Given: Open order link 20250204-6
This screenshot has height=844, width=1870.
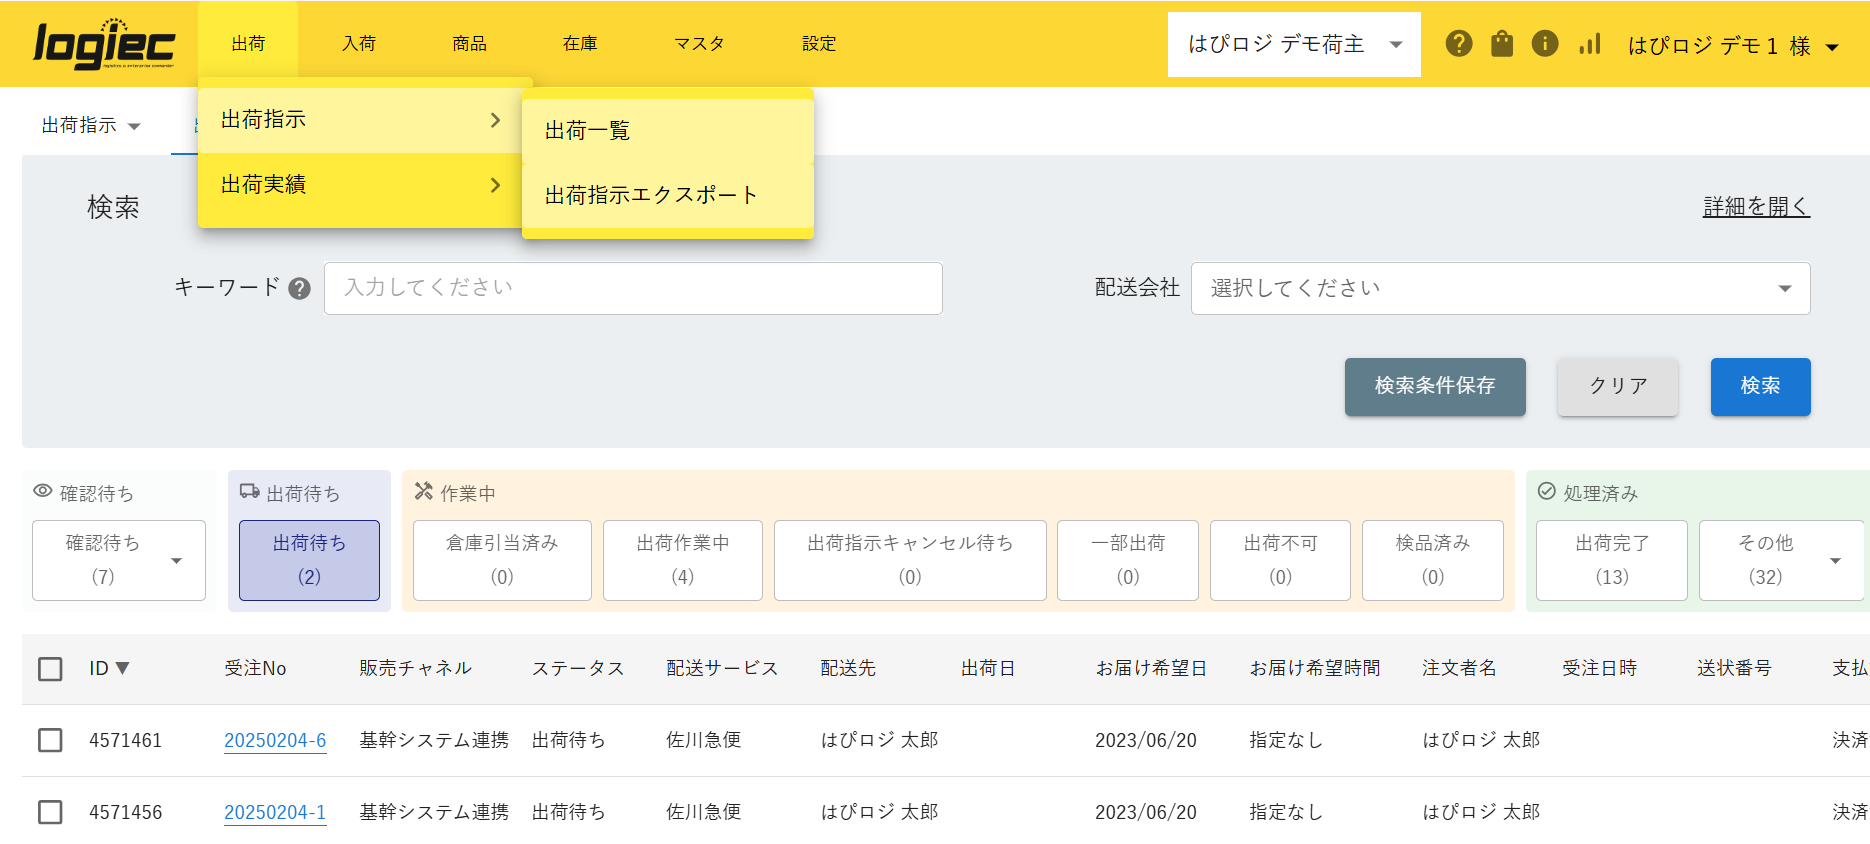Looking at the screenshot, I should [275, 740].
